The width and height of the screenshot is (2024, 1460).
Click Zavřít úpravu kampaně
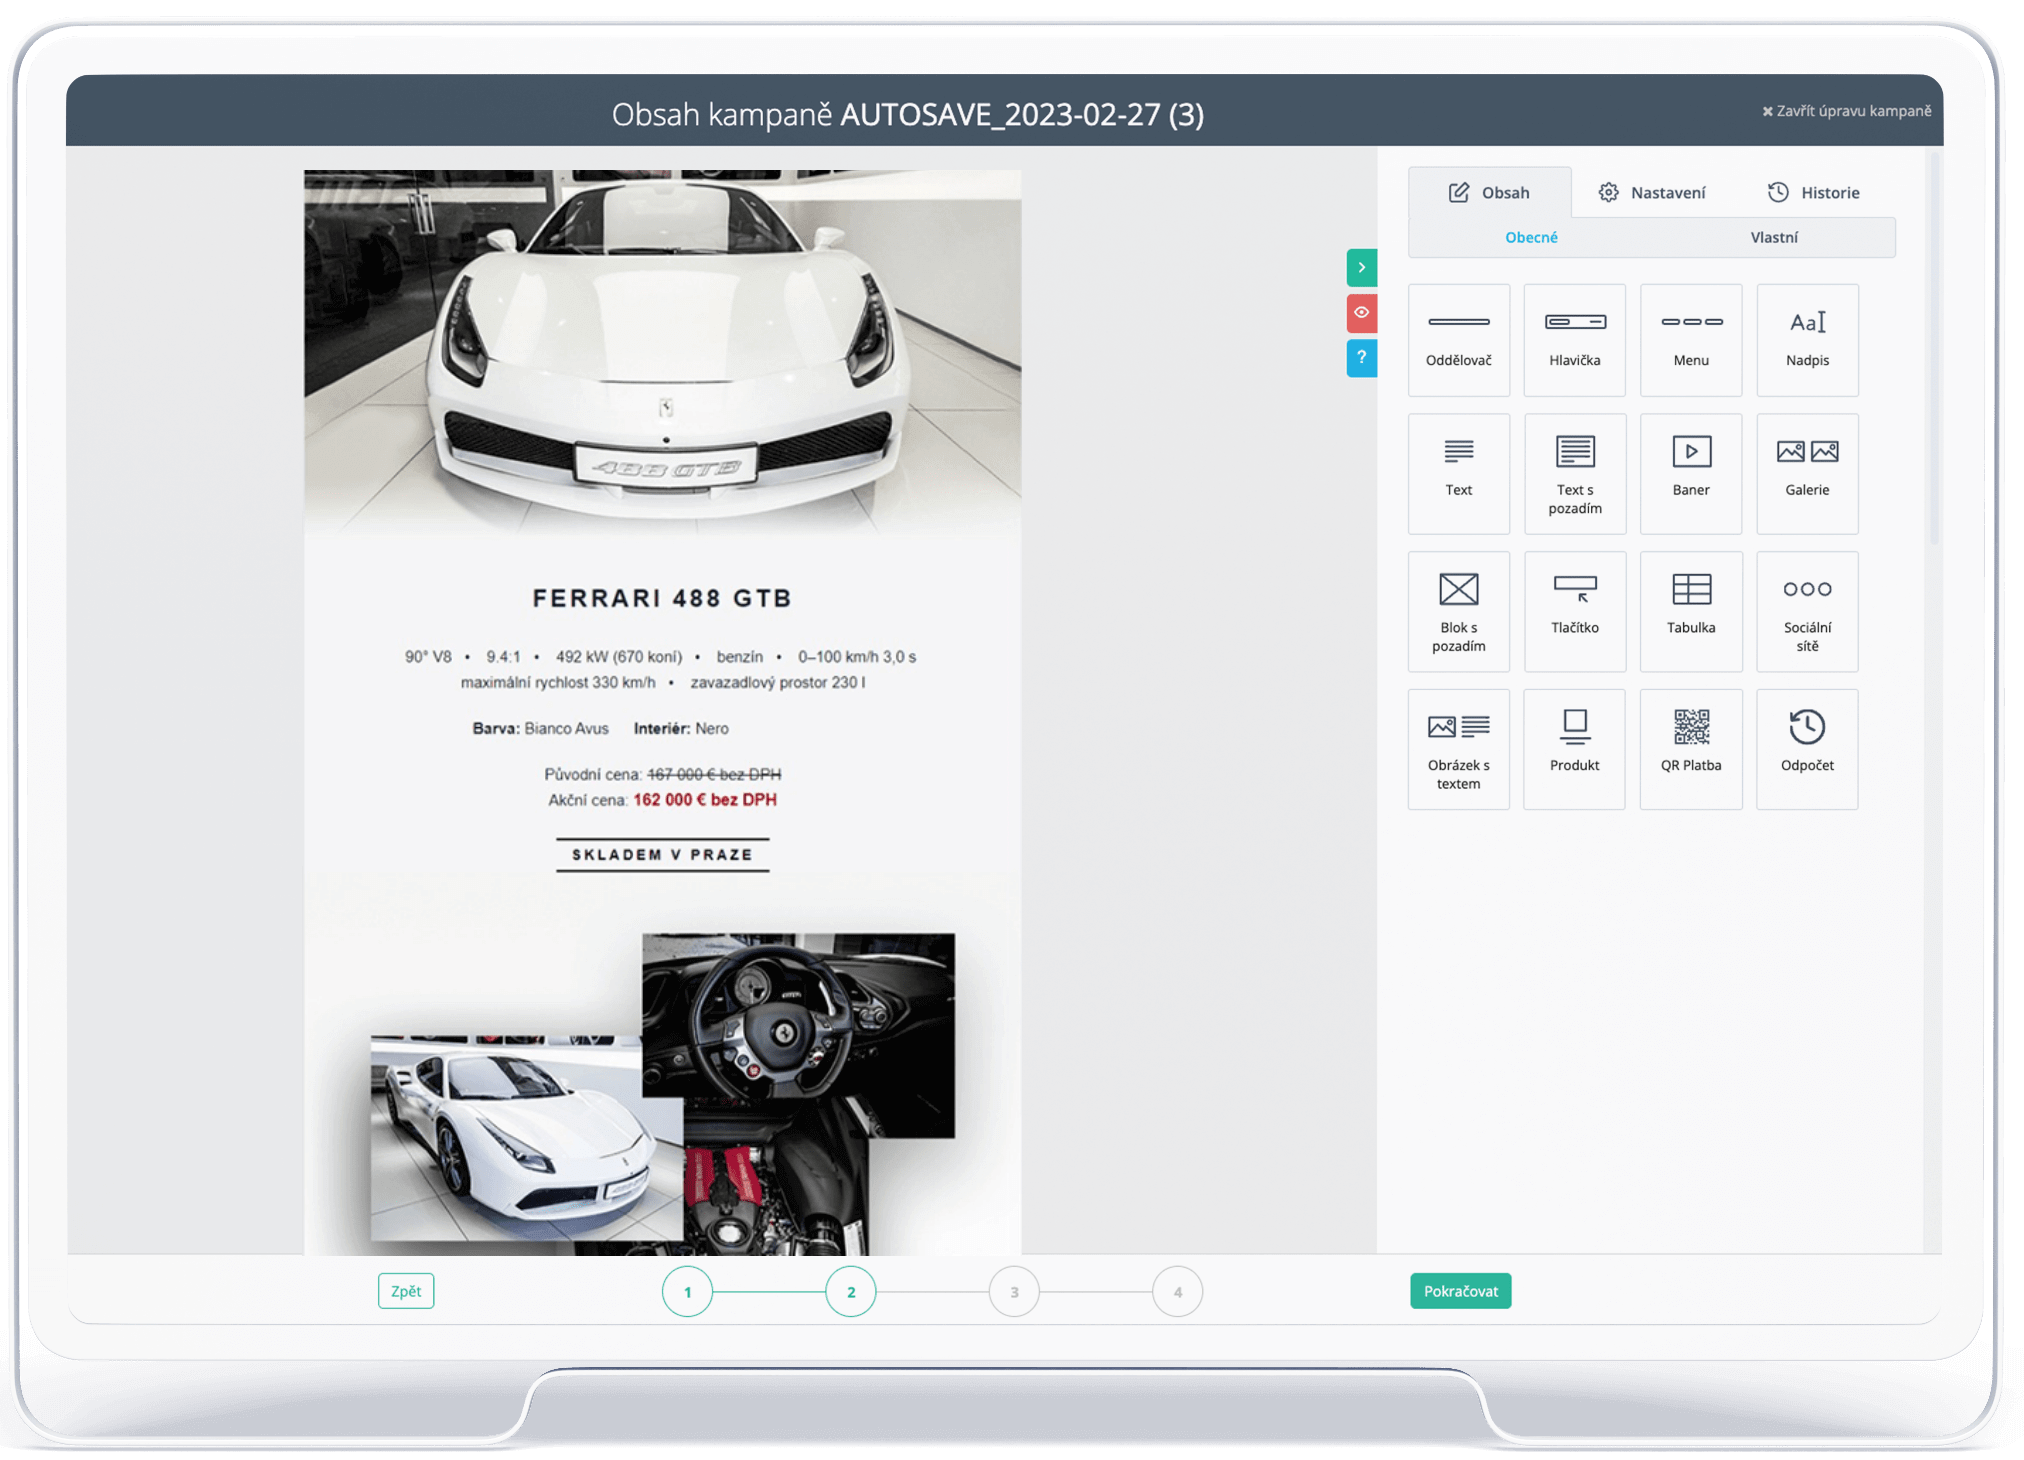[1846, 111]
